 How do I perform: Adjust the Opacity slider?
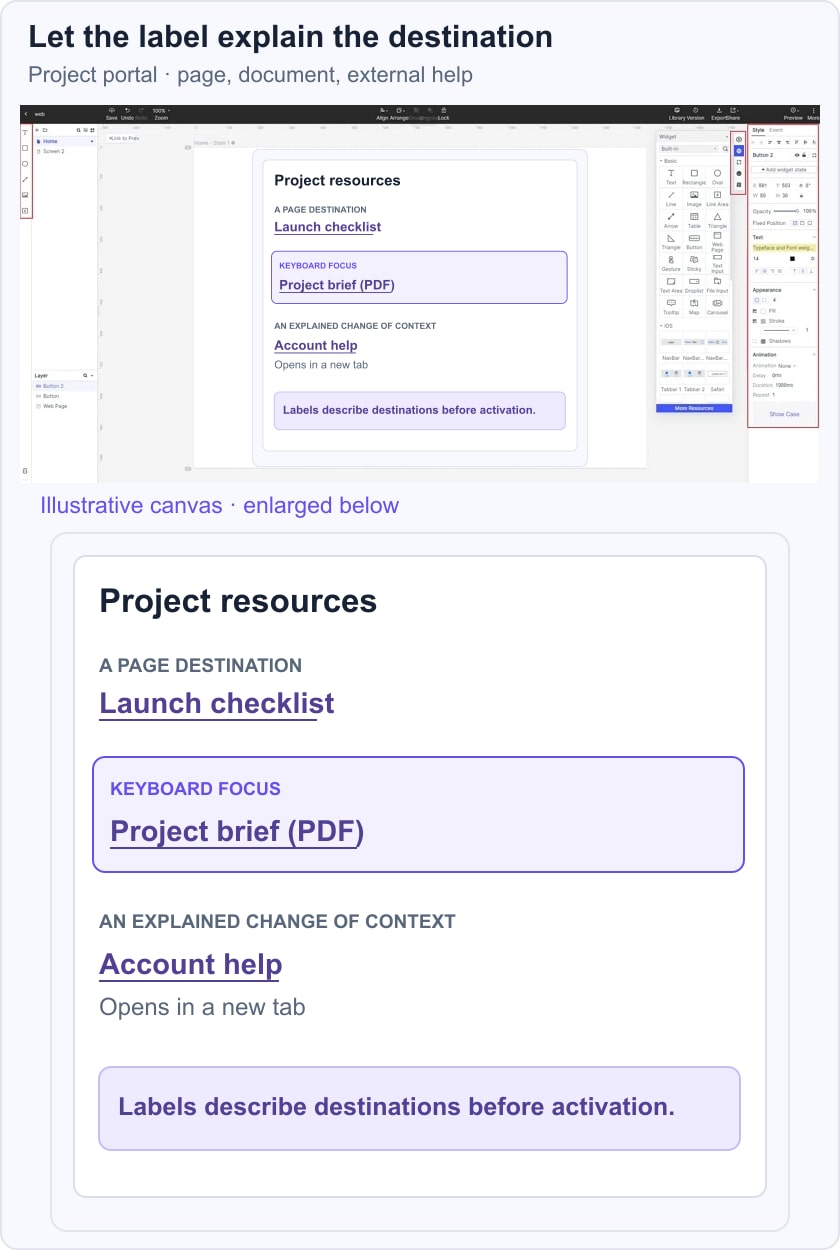(786, 211)
